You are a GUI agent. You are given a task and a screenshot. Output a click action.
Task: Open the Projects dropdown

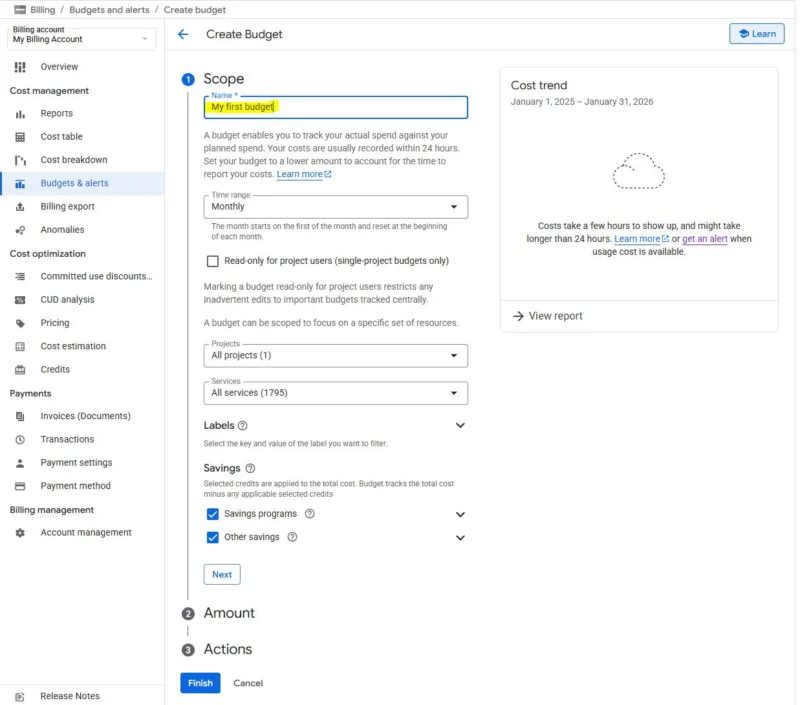[x=335, y=356]
